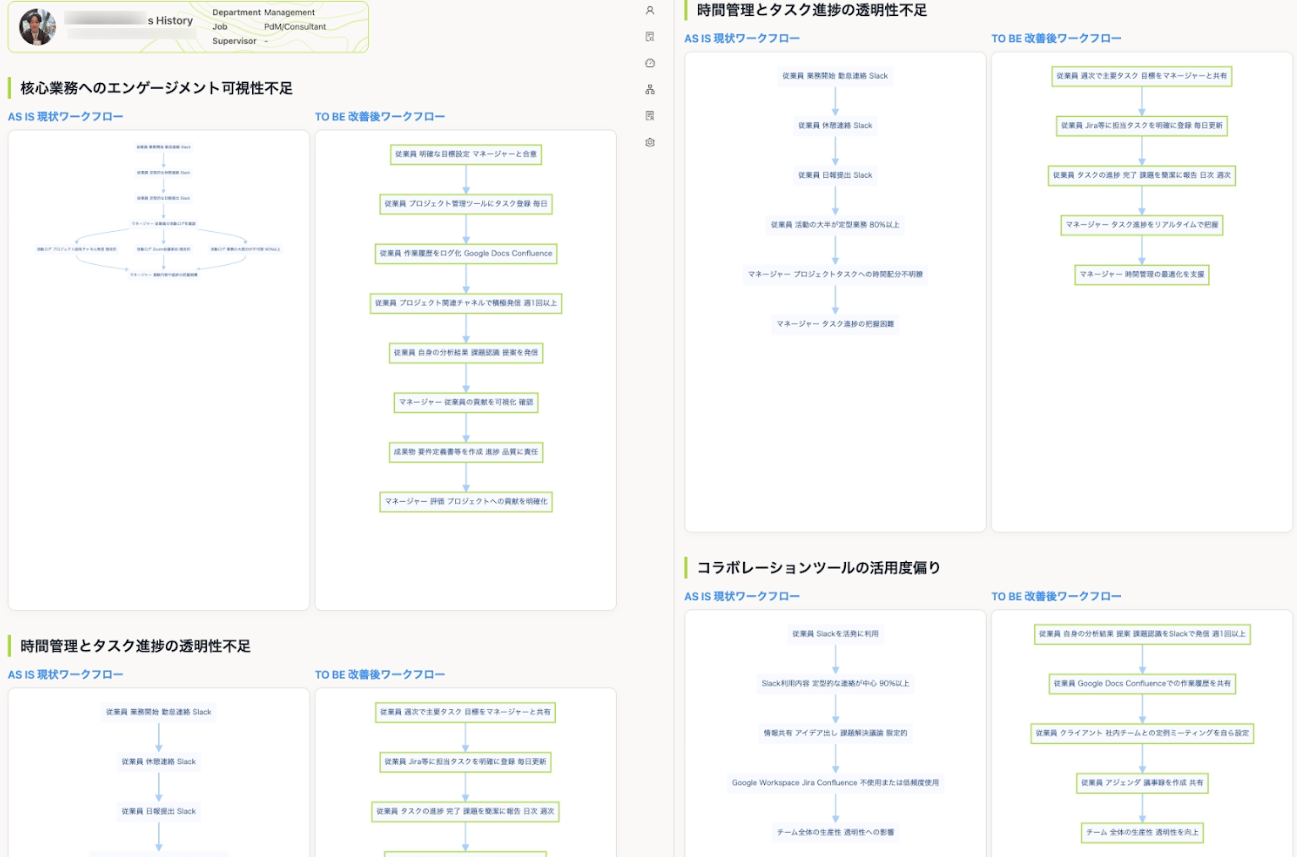This screenshot has width=1297, height=857.
Task: Select node チーム 全体の生産性 透明性を向上
Action: pos(1142,832)
